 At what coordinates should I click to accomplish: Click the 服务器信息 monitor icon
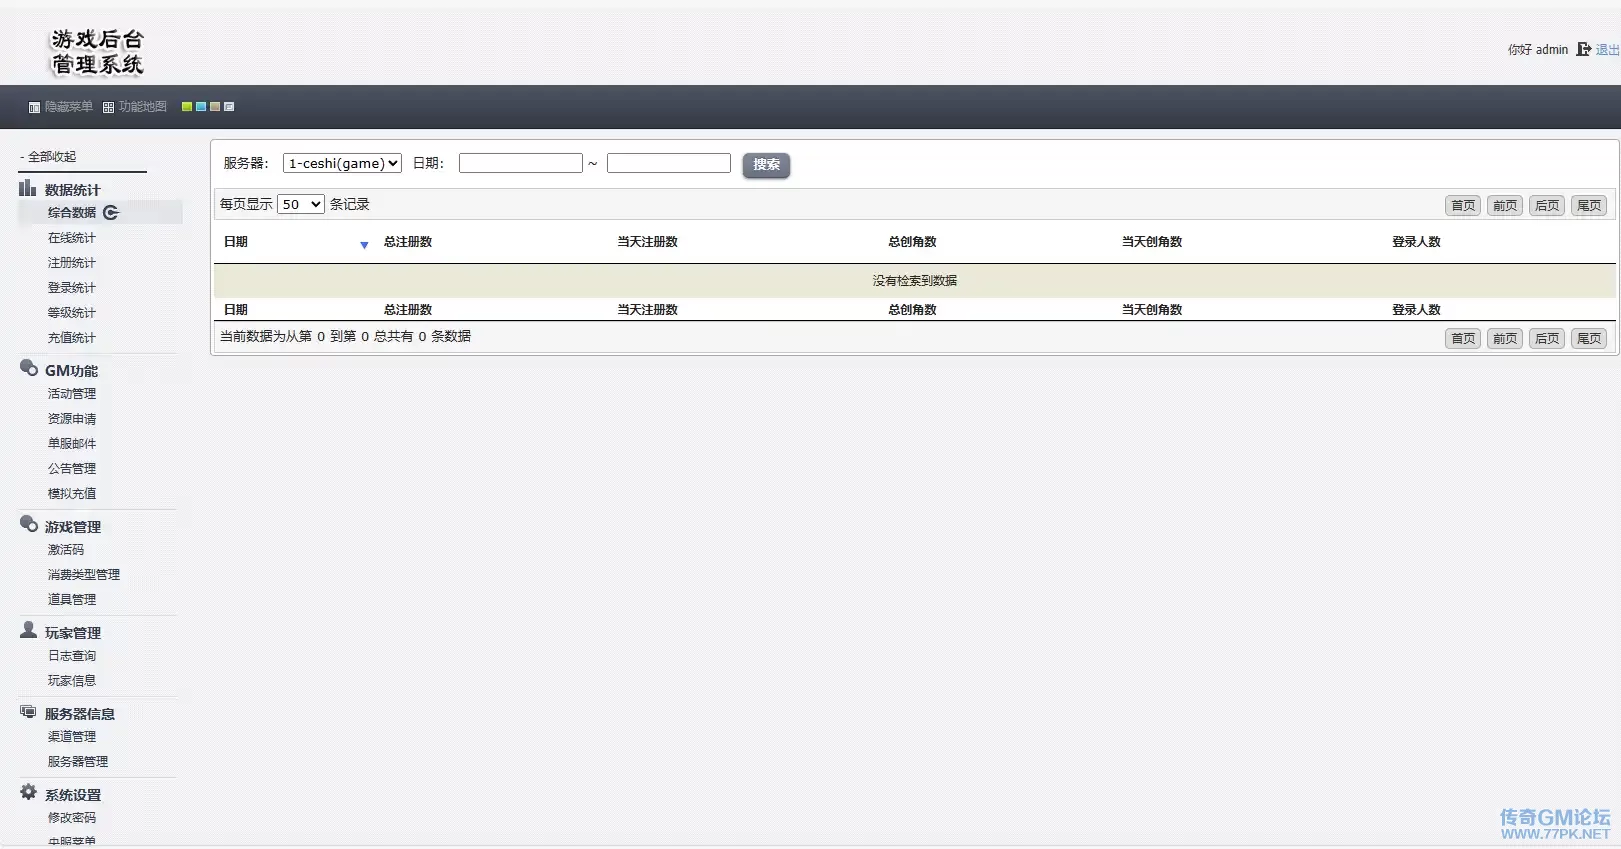pyautogui.click(x=28, y=712)
